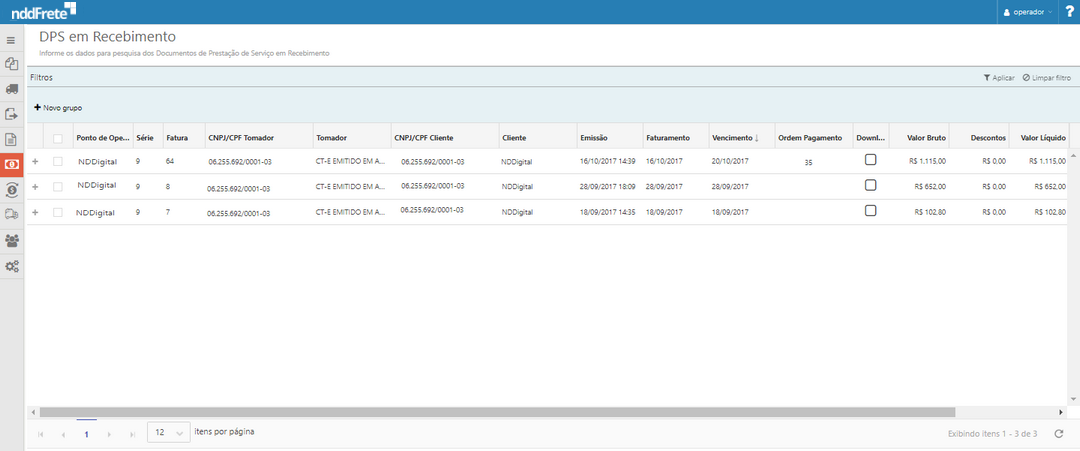
Task: Click the users group sidebar icon
Action: 11,240
